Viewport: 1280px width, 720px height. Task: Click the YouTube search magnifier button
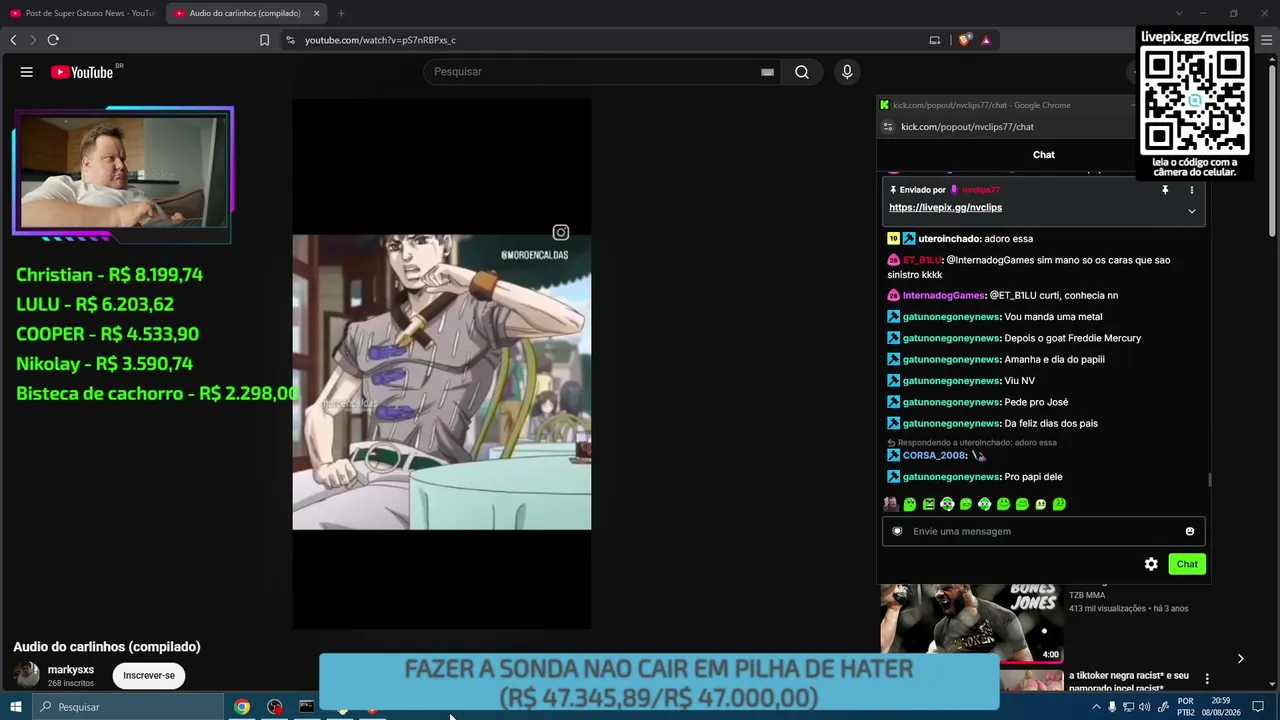coord(802,72)
